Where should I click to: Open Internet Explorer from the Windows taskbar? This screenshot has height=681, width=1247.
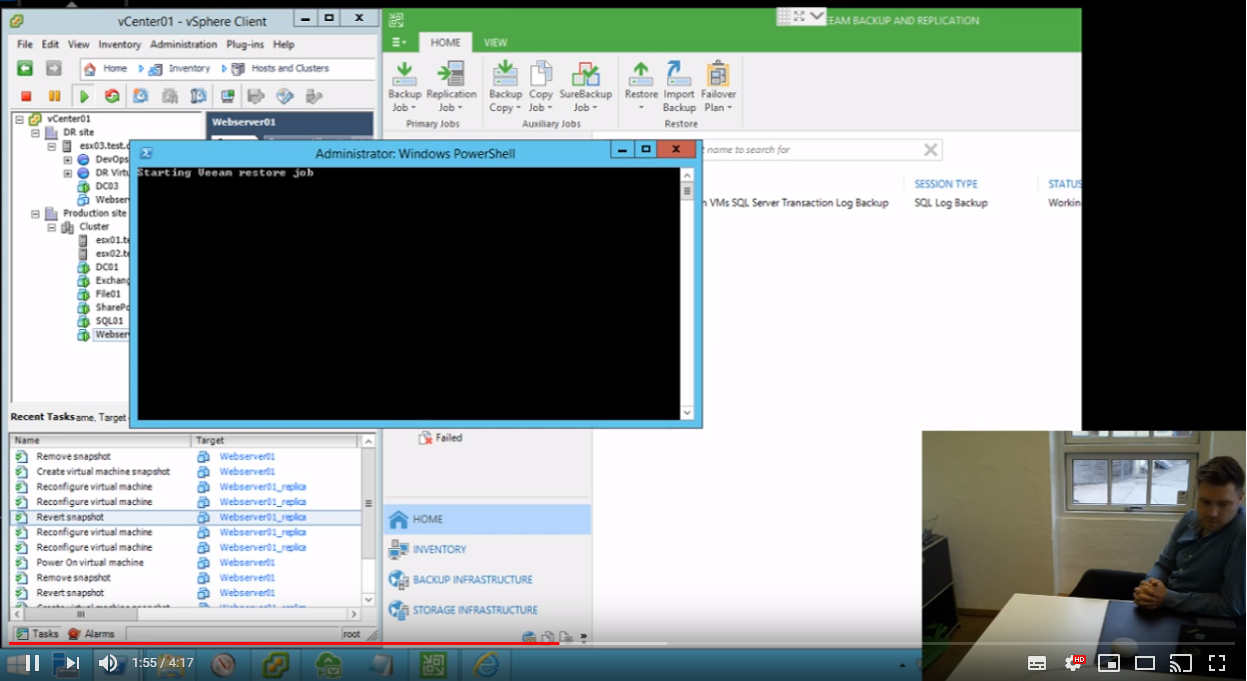[x=486, y=663]
